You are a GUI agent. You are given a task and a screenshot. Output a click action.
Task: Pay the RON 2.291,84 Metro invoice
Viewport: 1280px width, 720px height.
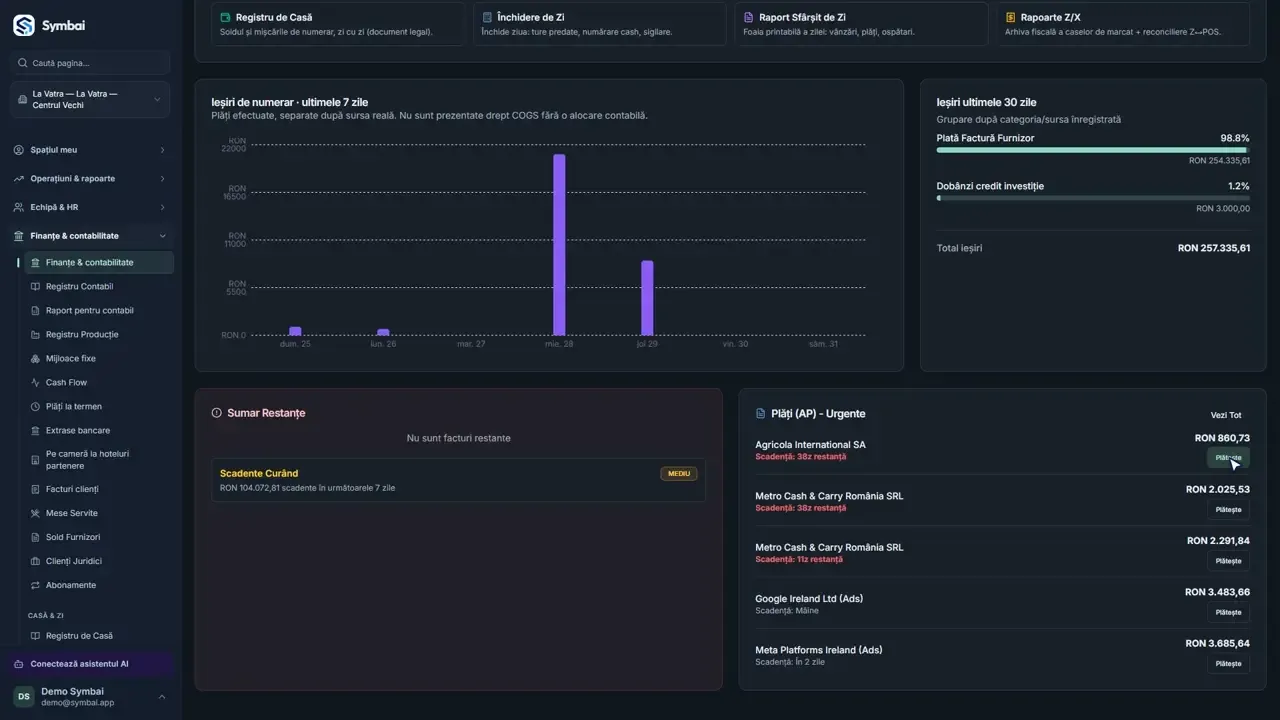coord(1228,561)
